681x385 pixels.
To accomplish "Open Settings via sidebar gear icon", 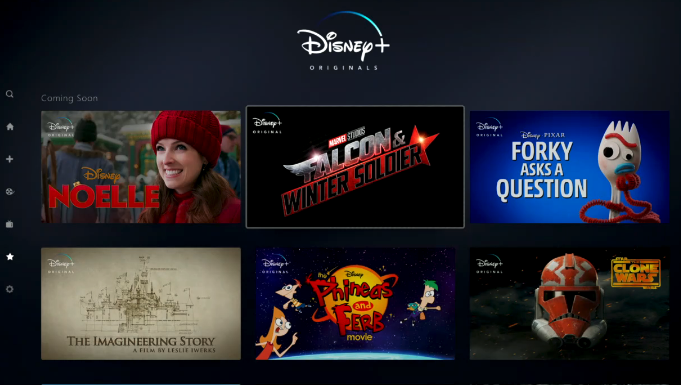I will (10, 289).
